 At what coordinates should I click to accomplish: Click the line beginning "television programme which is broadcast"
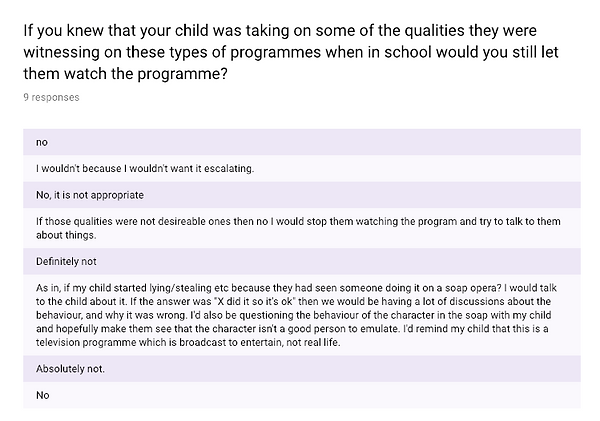188,342
